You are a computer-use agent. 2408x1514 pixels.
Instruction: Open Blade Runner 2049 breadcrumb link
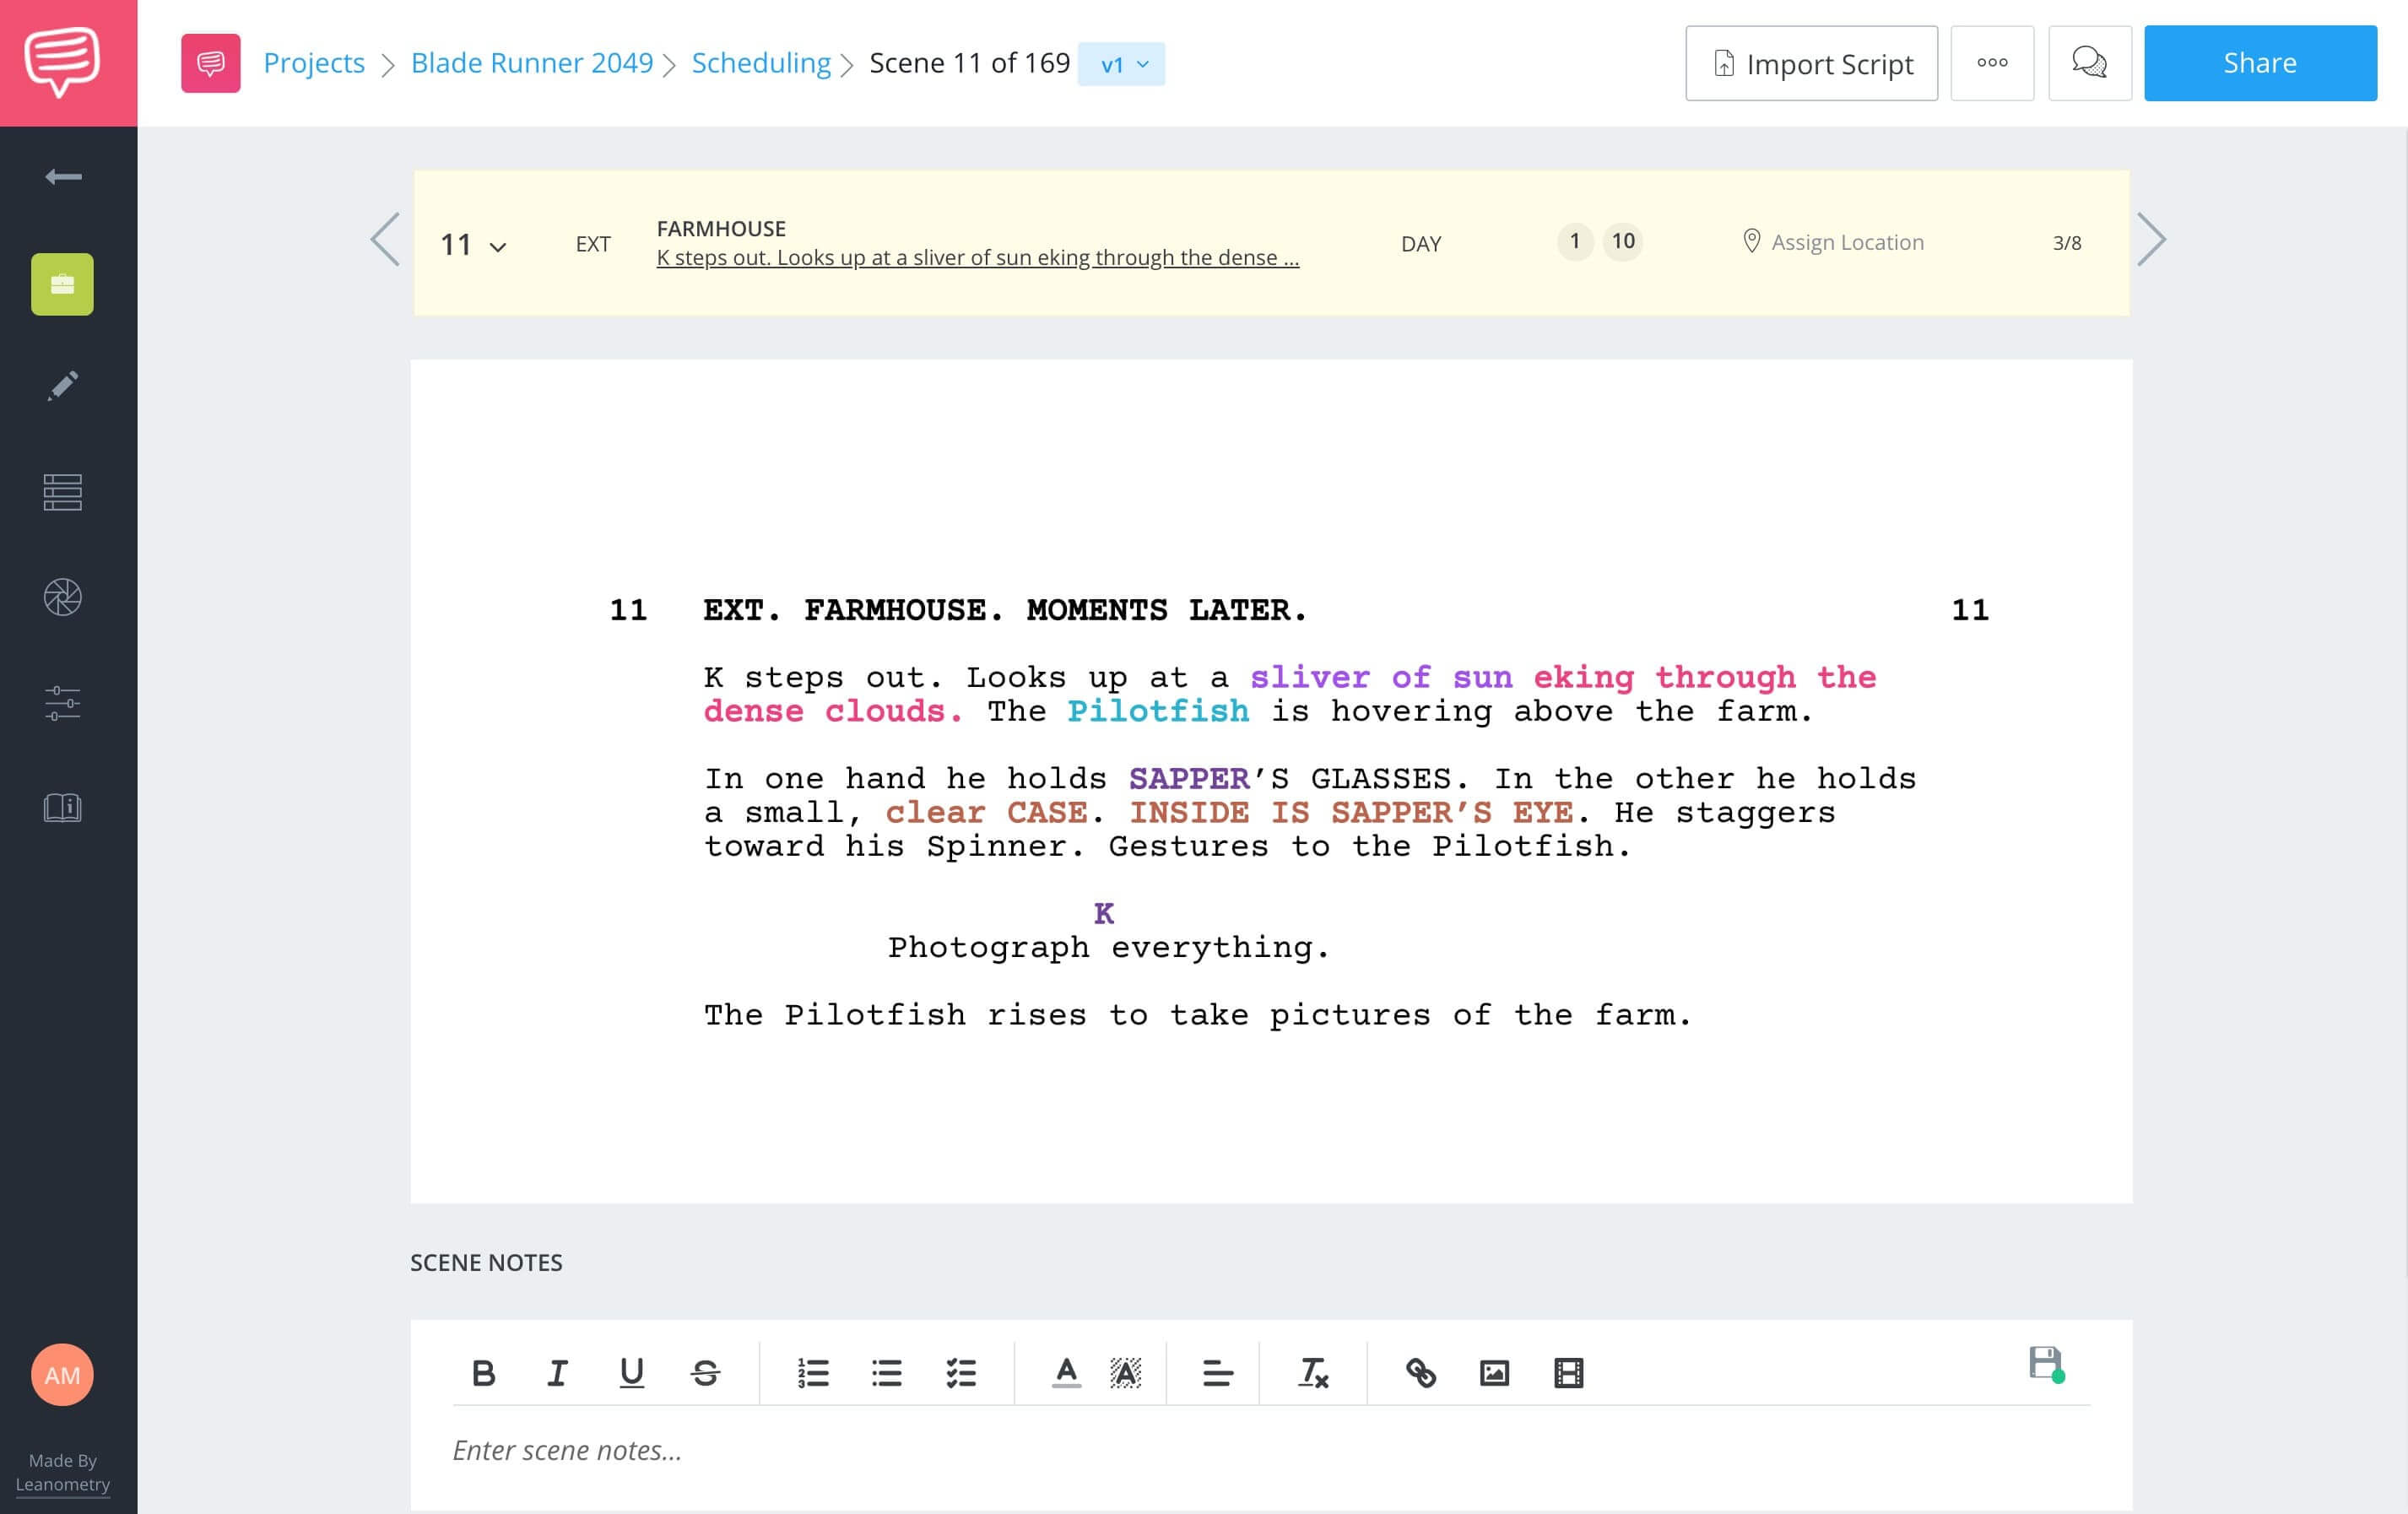point(532,63)
